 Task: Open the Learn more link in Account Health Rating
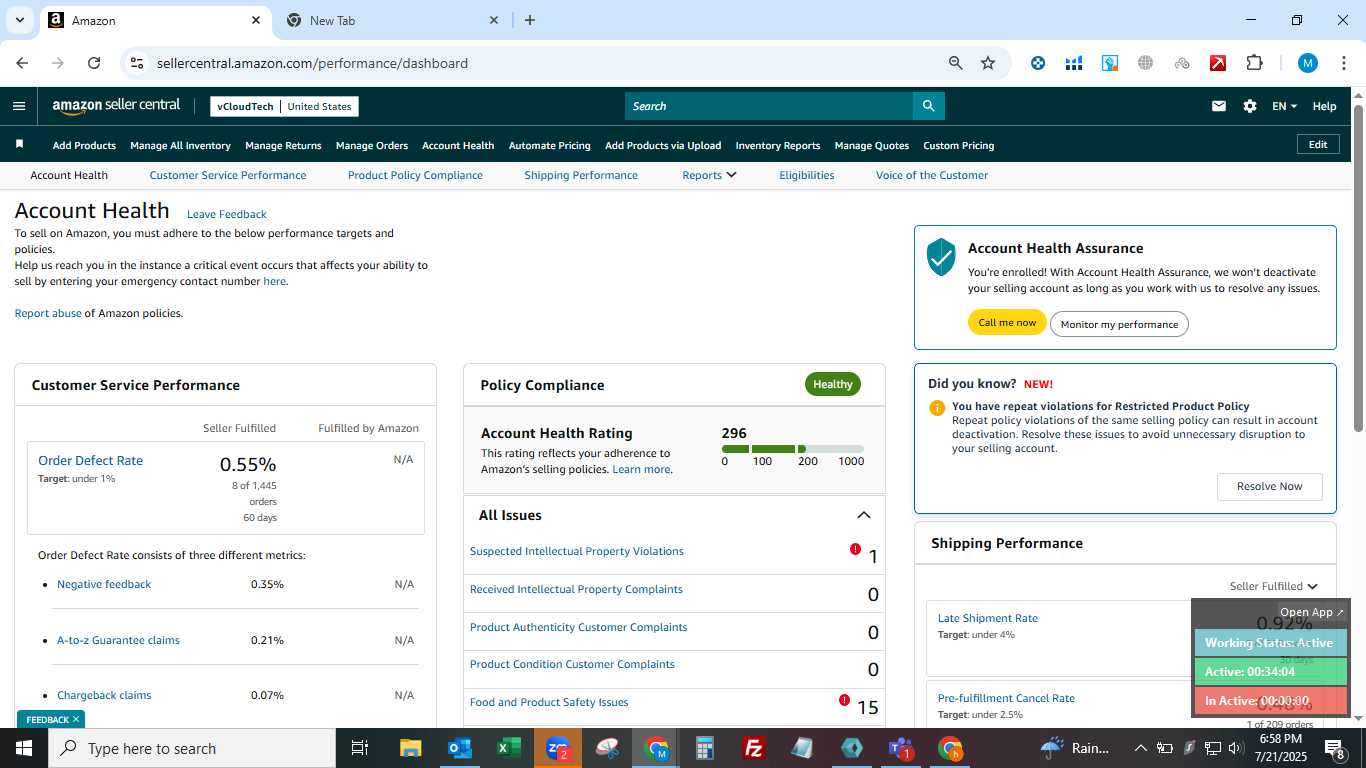(x=641, y=469)
